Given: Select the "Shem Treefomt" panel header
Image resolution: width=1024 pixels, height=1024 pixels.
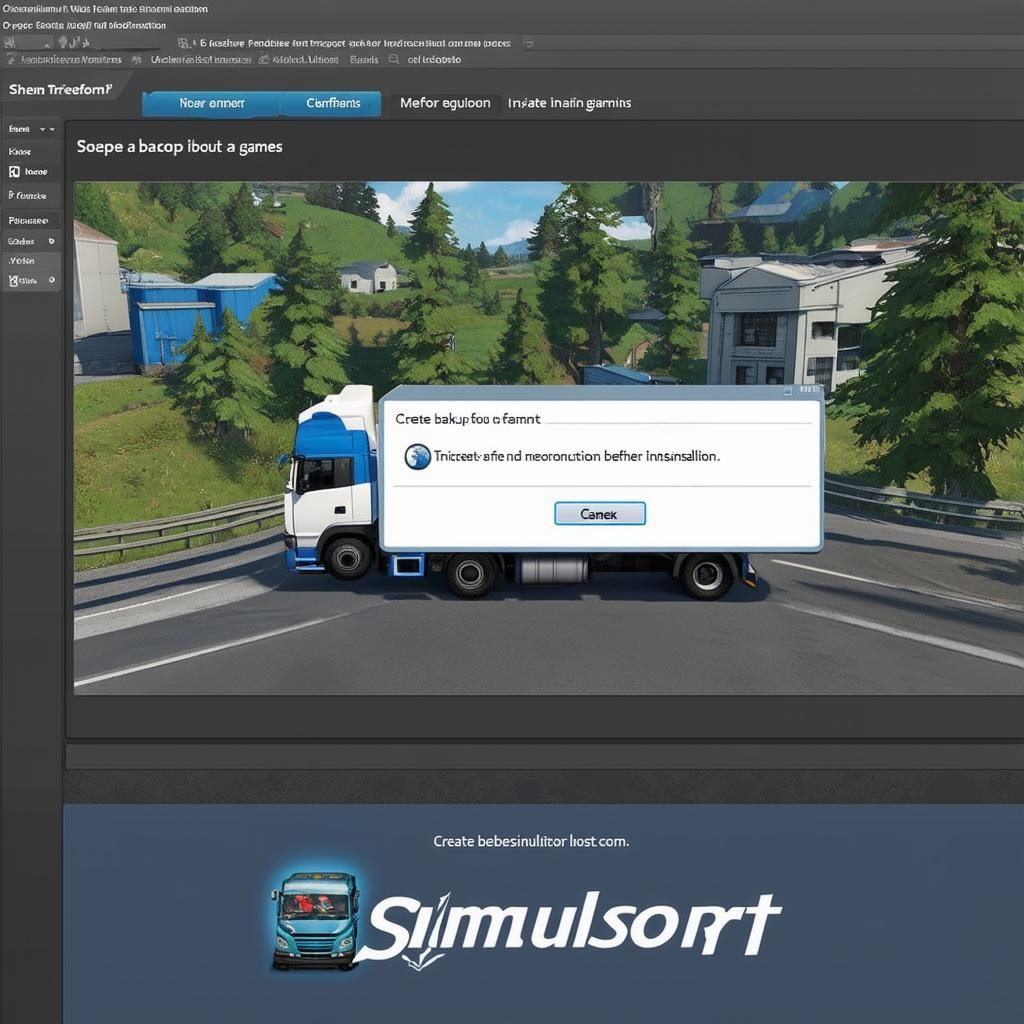Looking at the screenshot, I should click(x=58, y=90).
